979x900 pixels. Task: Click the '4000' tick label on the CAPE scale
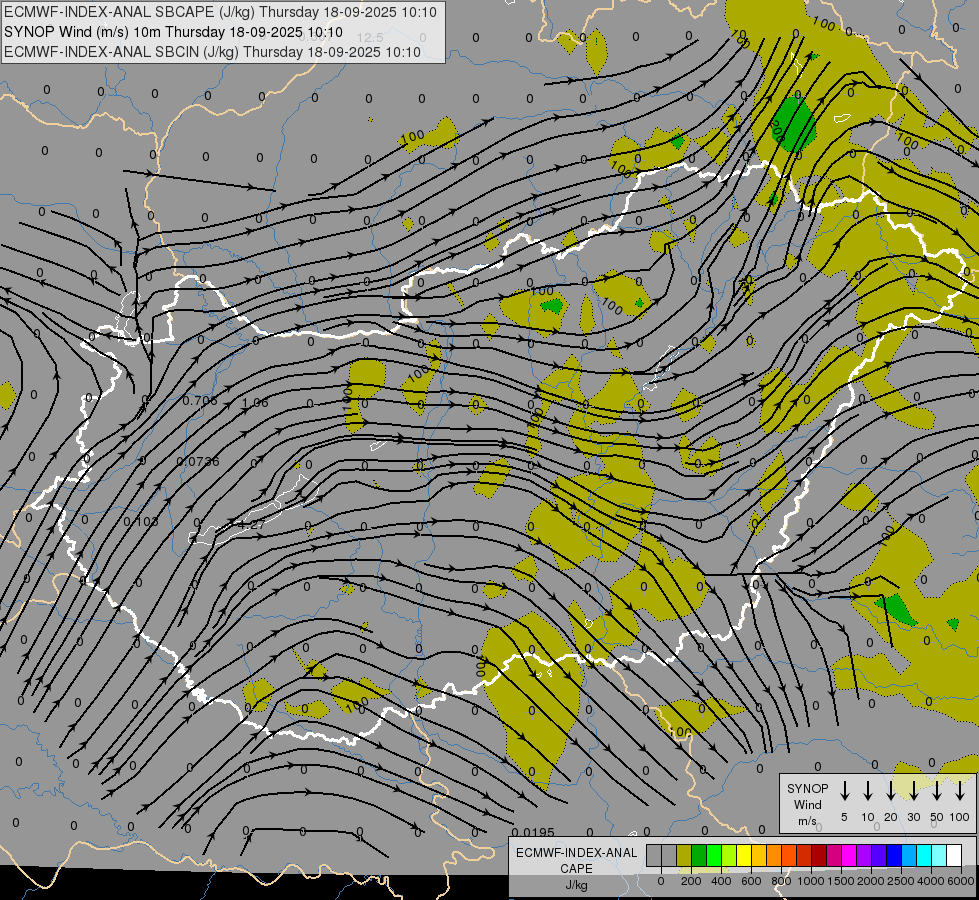[931, 881]
